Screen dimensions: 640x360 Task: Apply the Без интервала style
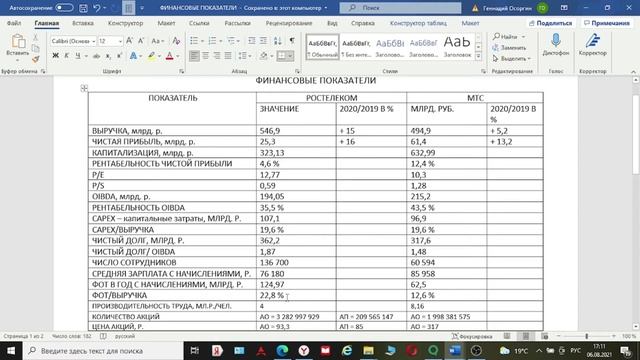[x=356, y=47]
